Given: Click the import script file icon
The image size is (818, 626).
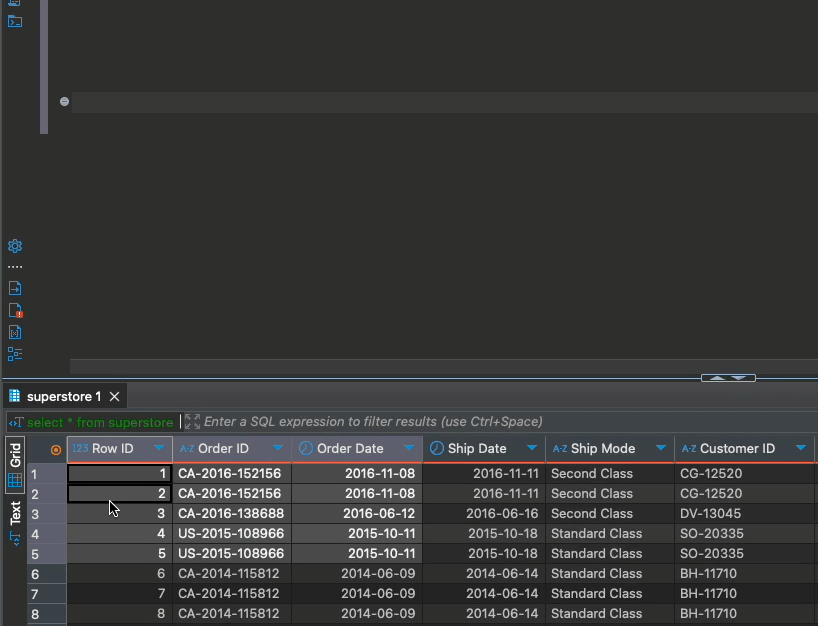Looking at the screenshot, I should coord(15,288).
